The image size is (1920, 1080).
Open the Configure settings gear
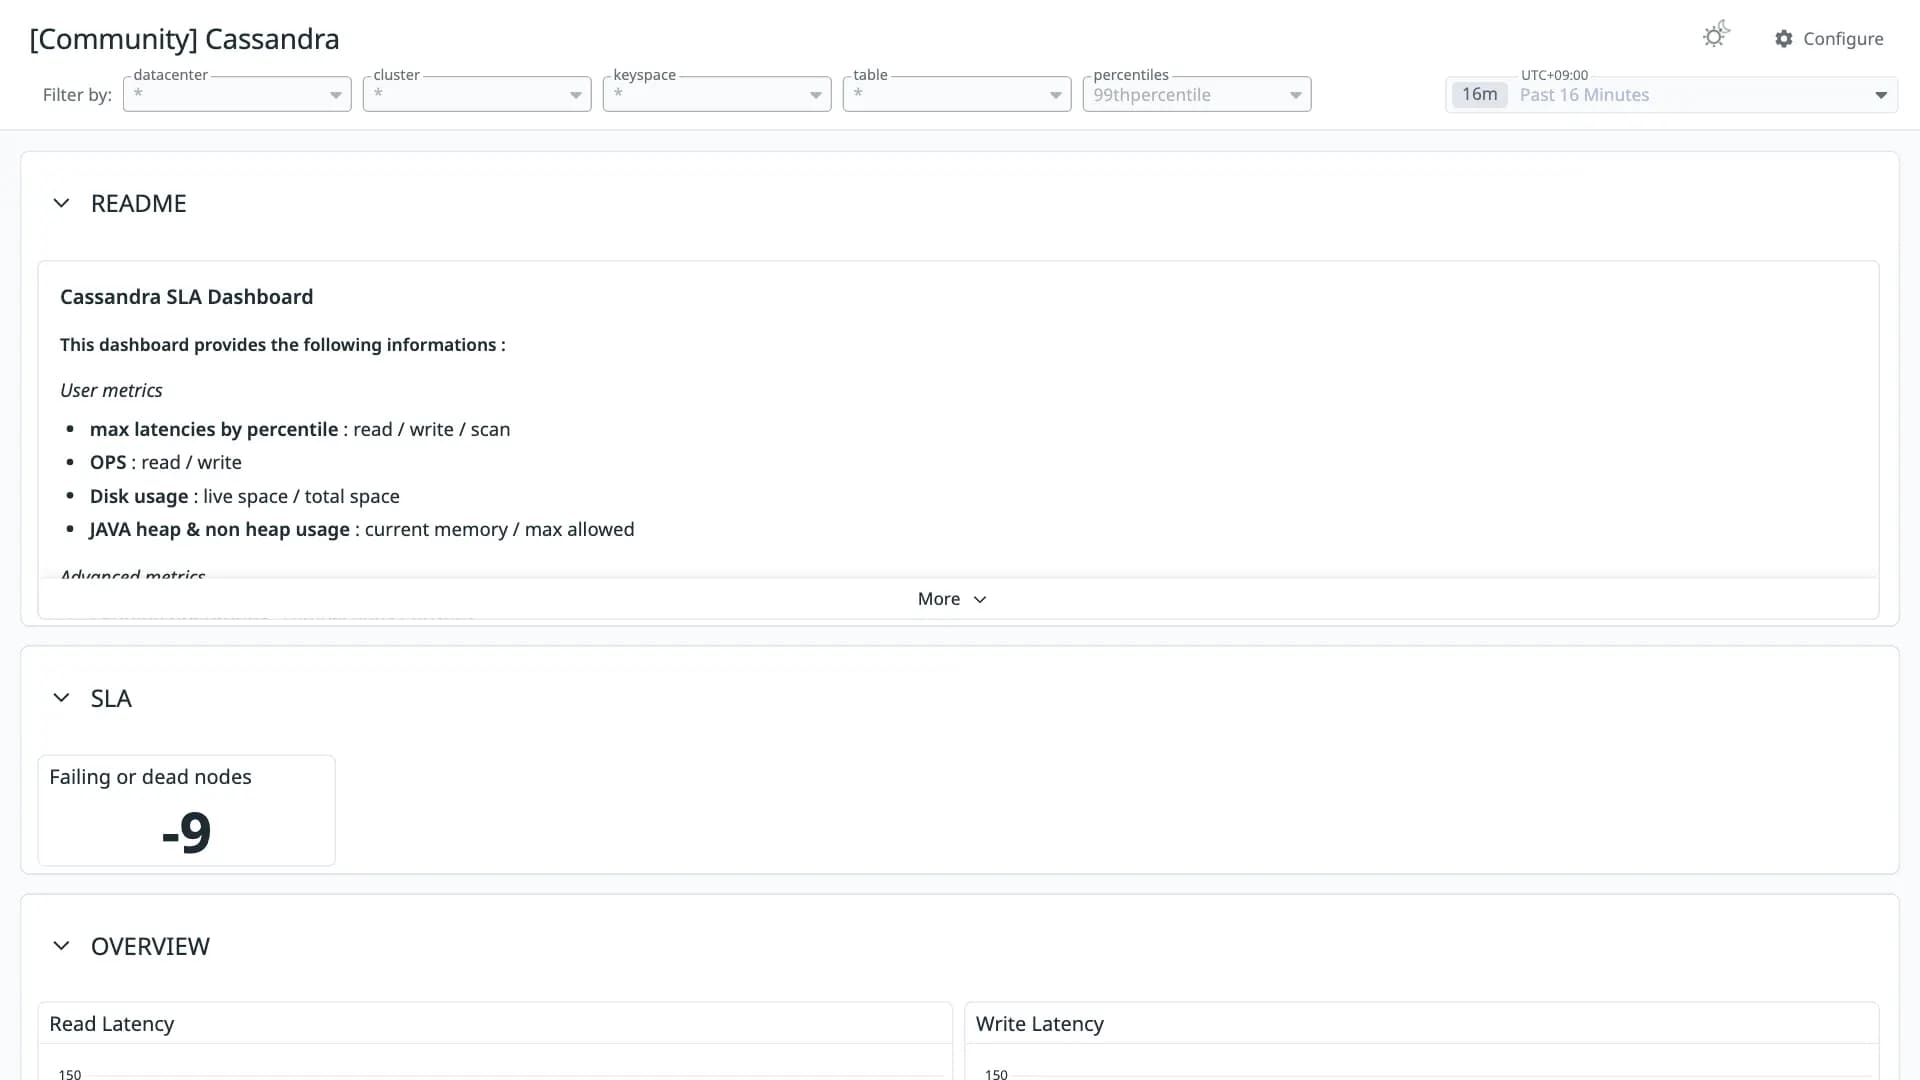tap(1784, 39)
